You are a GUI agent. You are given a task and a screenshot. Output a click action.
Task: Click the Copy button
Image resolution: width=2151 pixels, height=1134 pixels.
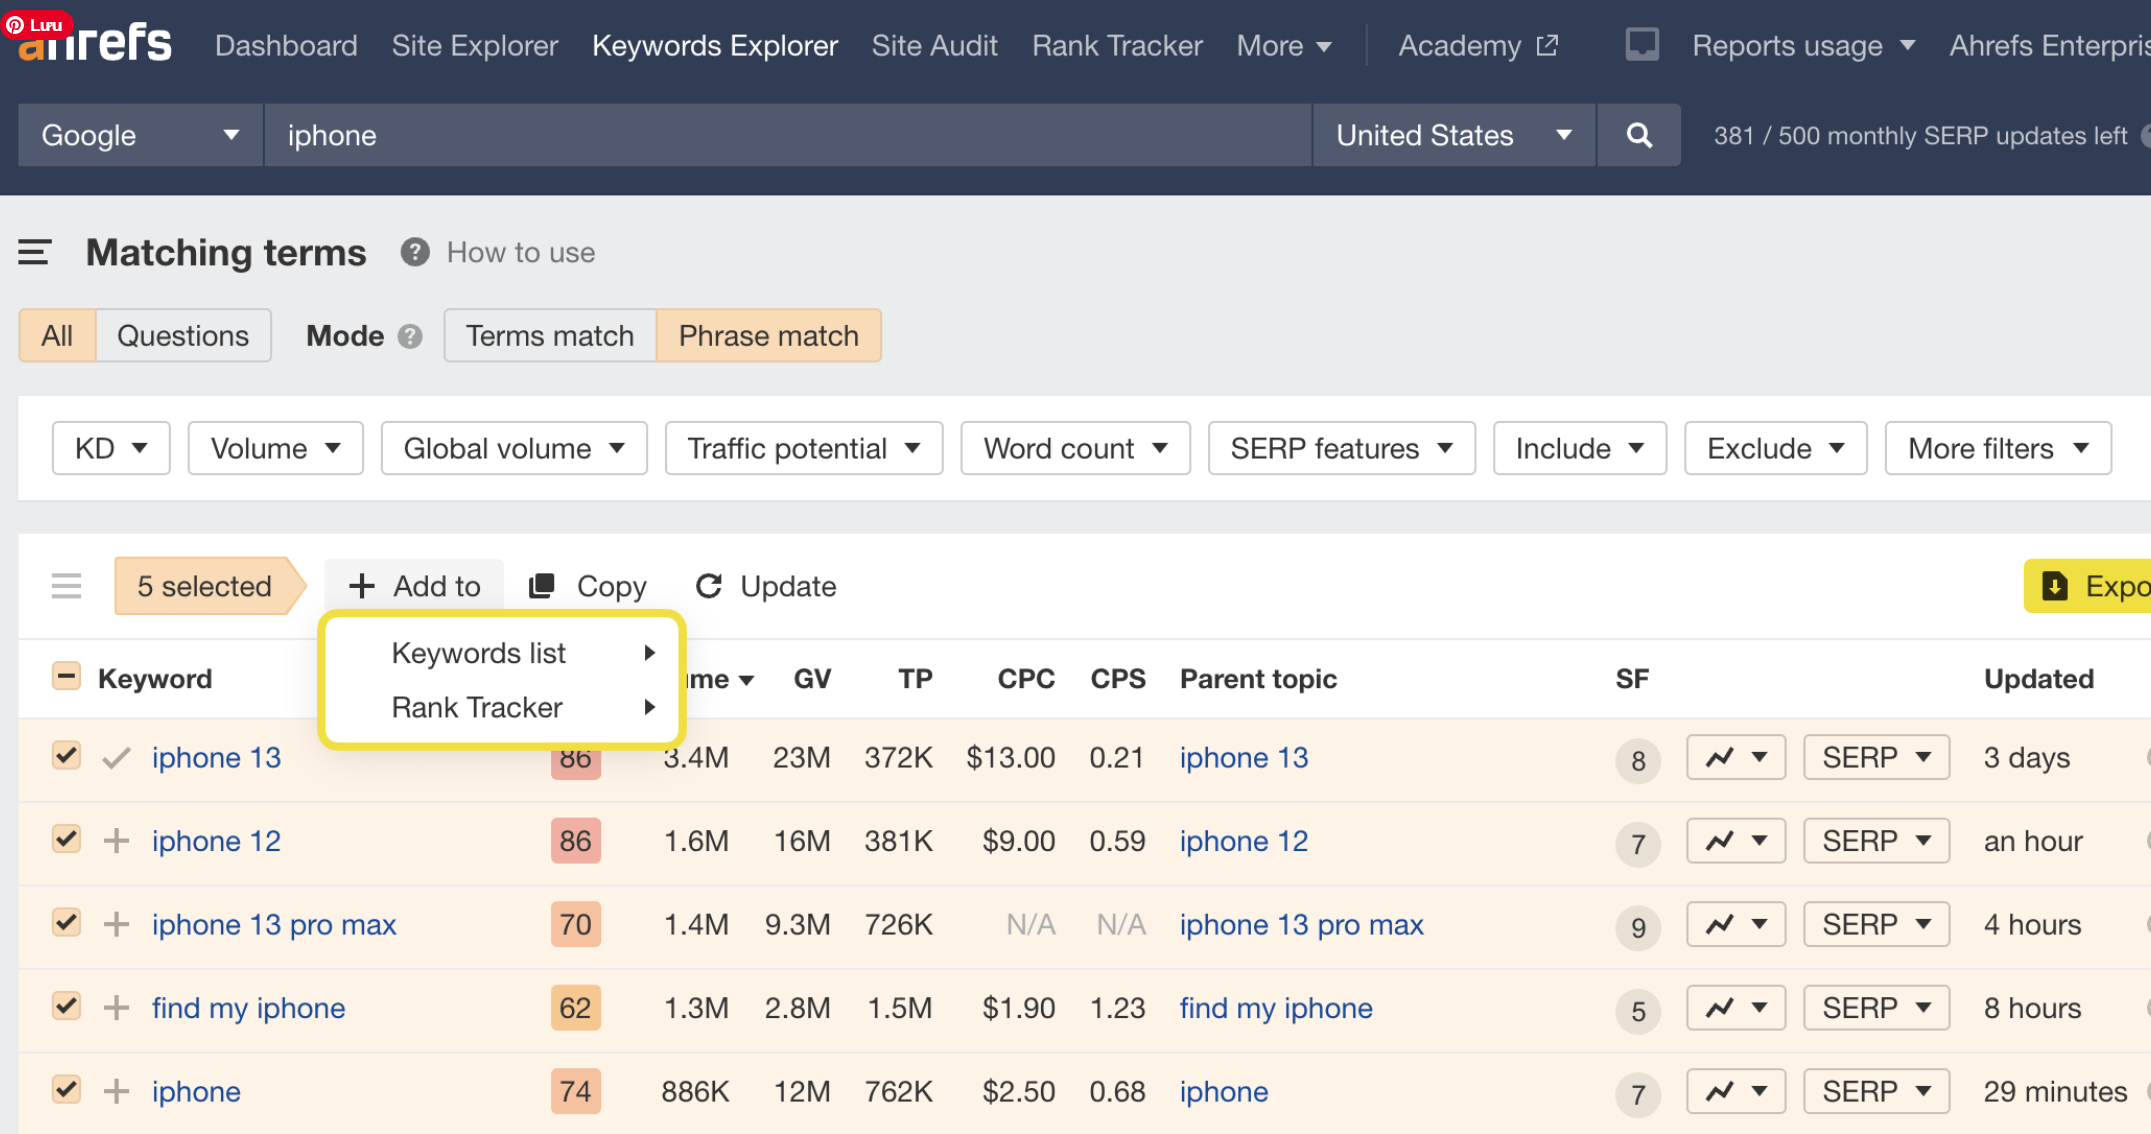(588, 586)
